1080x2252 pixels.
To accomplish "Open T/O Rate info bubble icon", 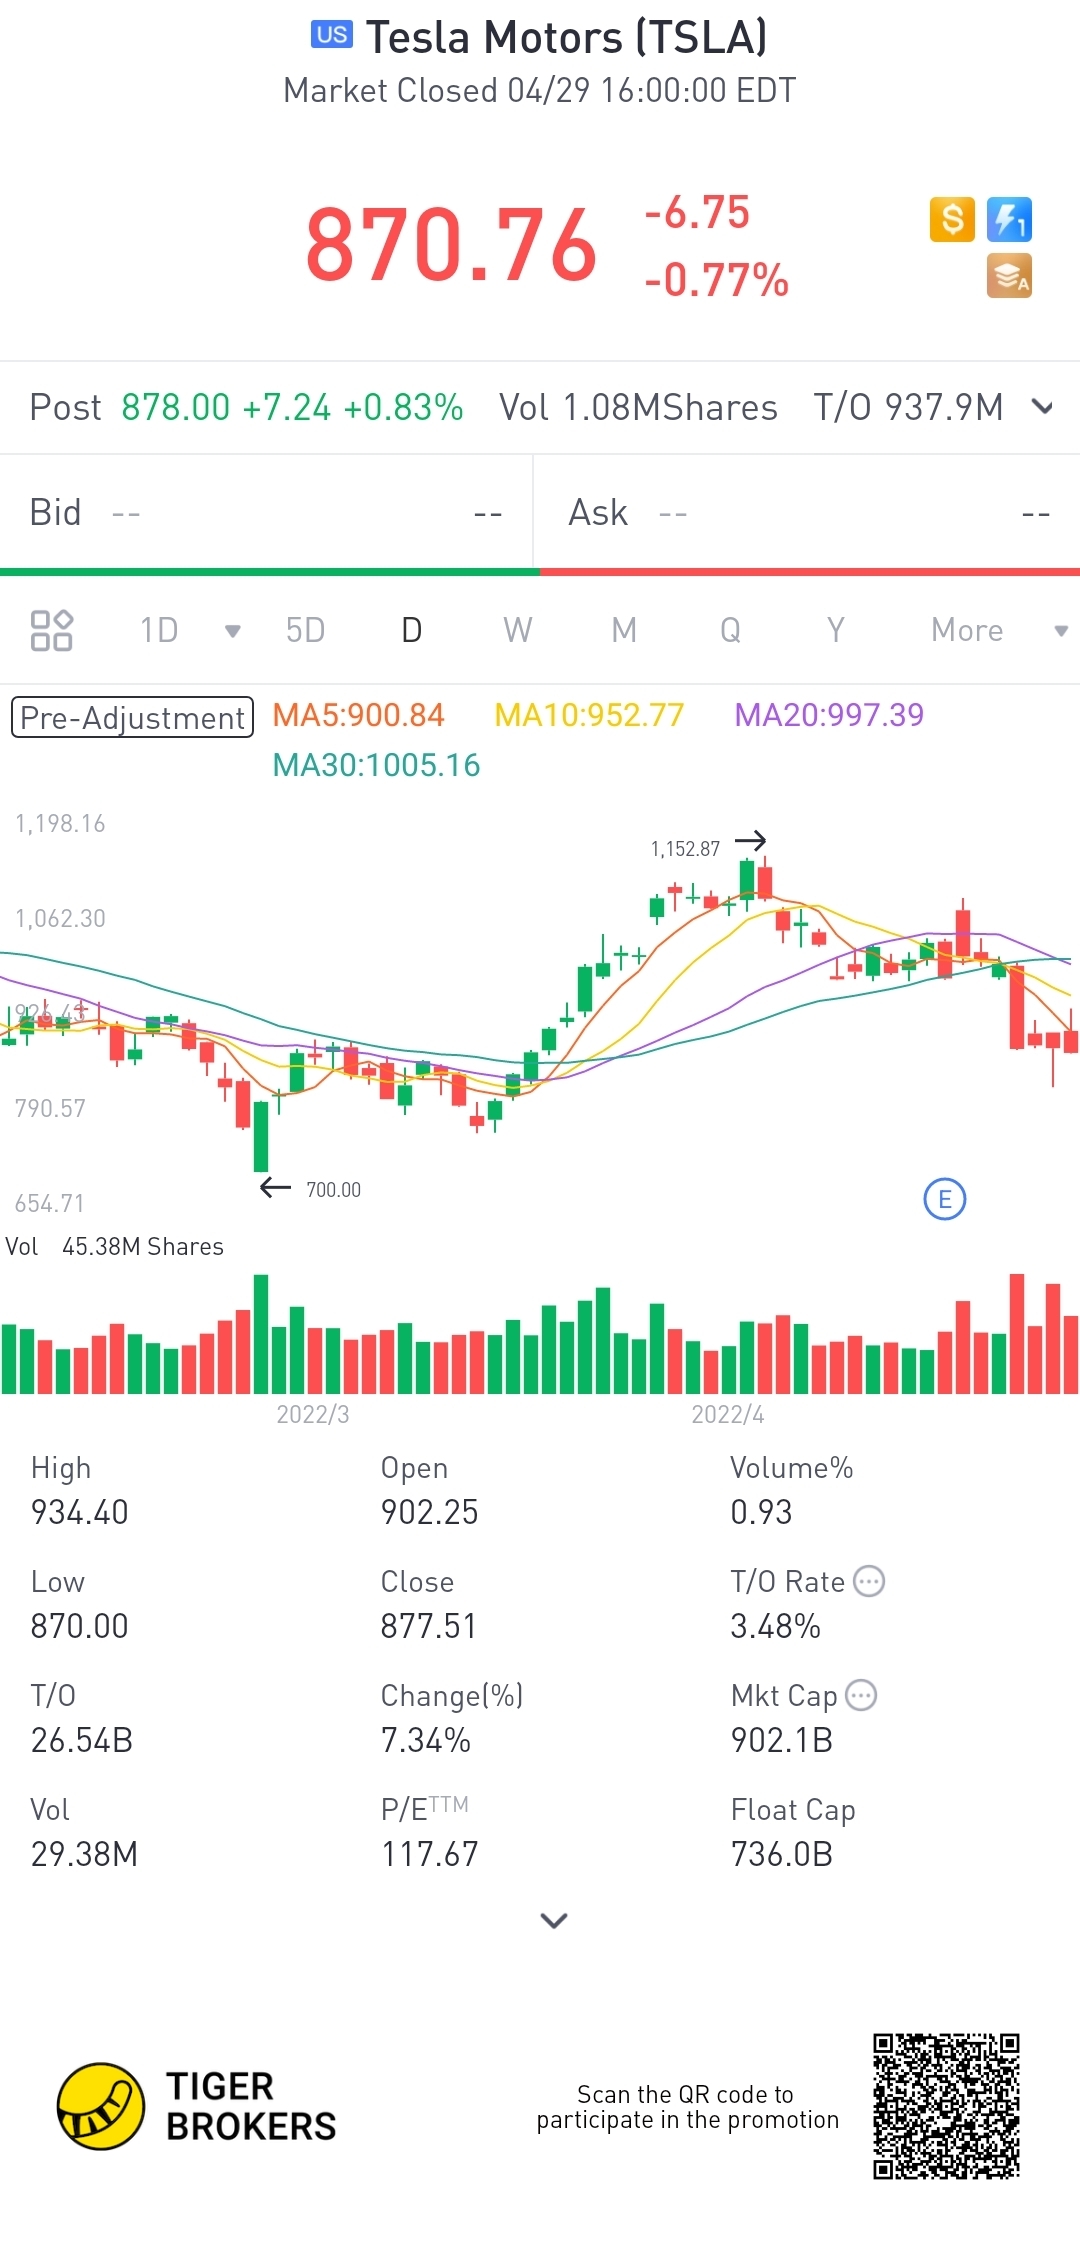I will click(869, 1581).
